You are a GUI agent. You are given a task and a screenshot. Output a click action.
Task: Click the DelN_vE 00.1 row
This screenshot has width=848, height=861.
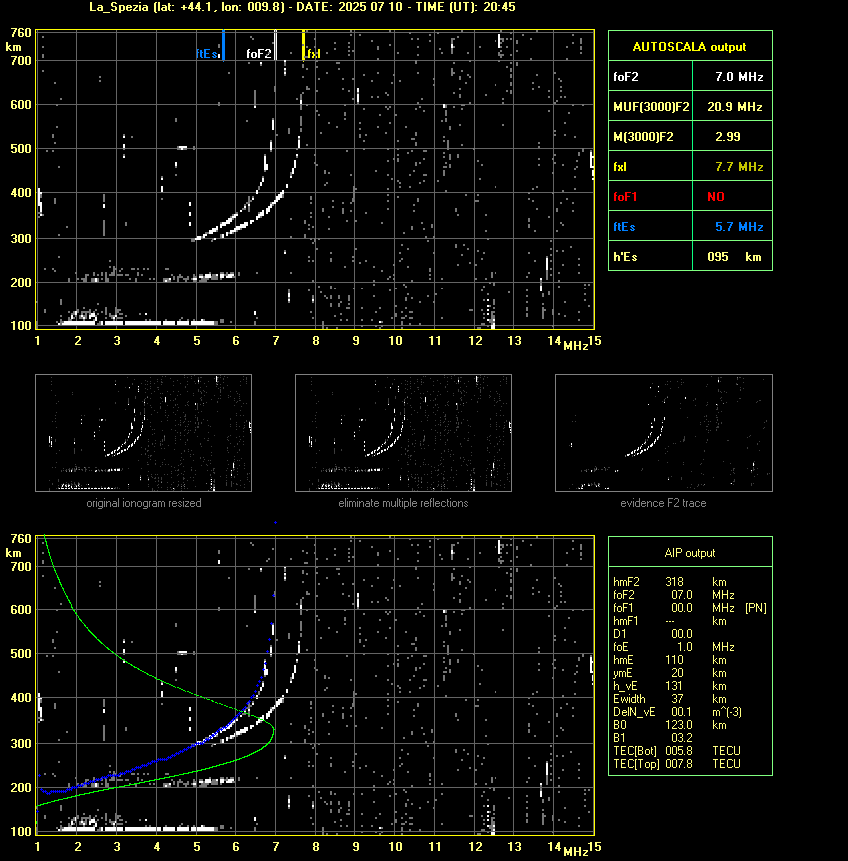click(x=678, y=712)
